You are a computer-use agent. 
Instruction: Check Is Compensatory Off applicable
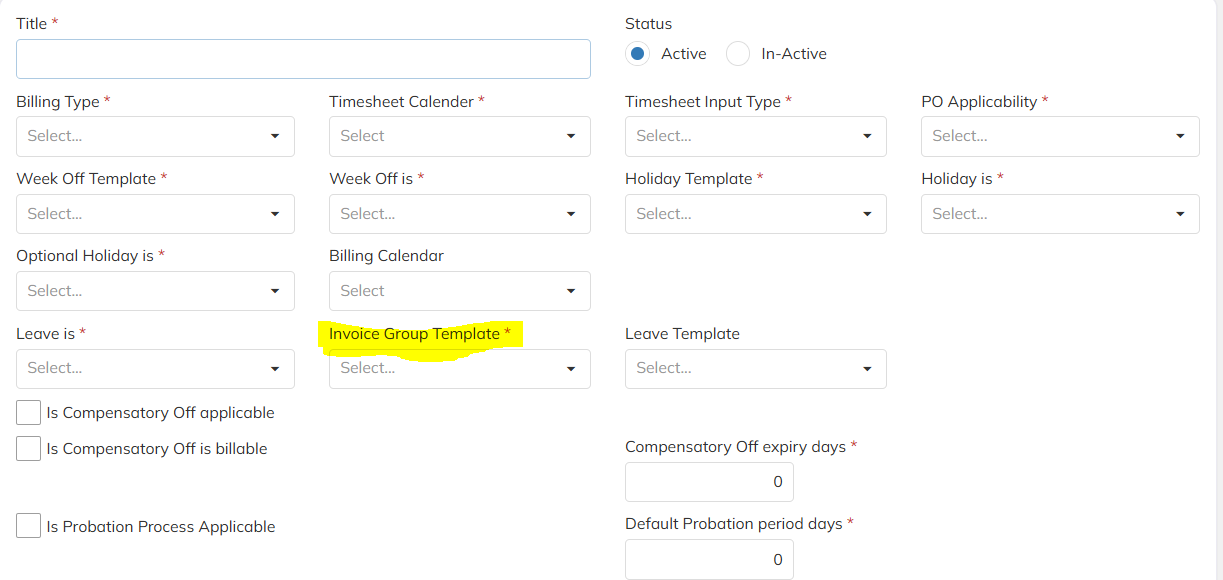click(29, 412)
